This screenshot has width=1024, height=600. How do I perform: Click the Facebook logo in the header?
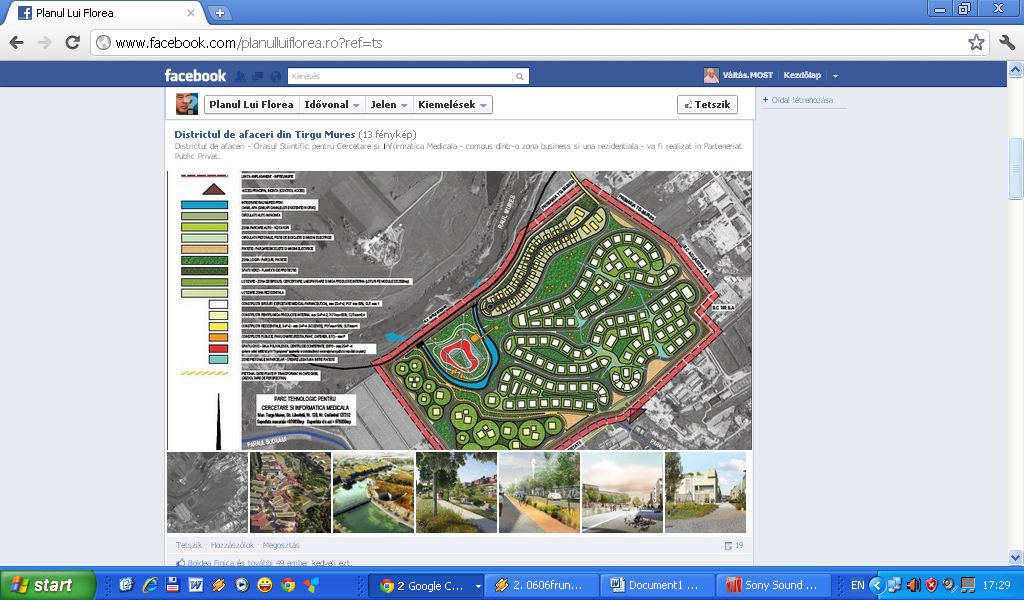tap(195, 76)
